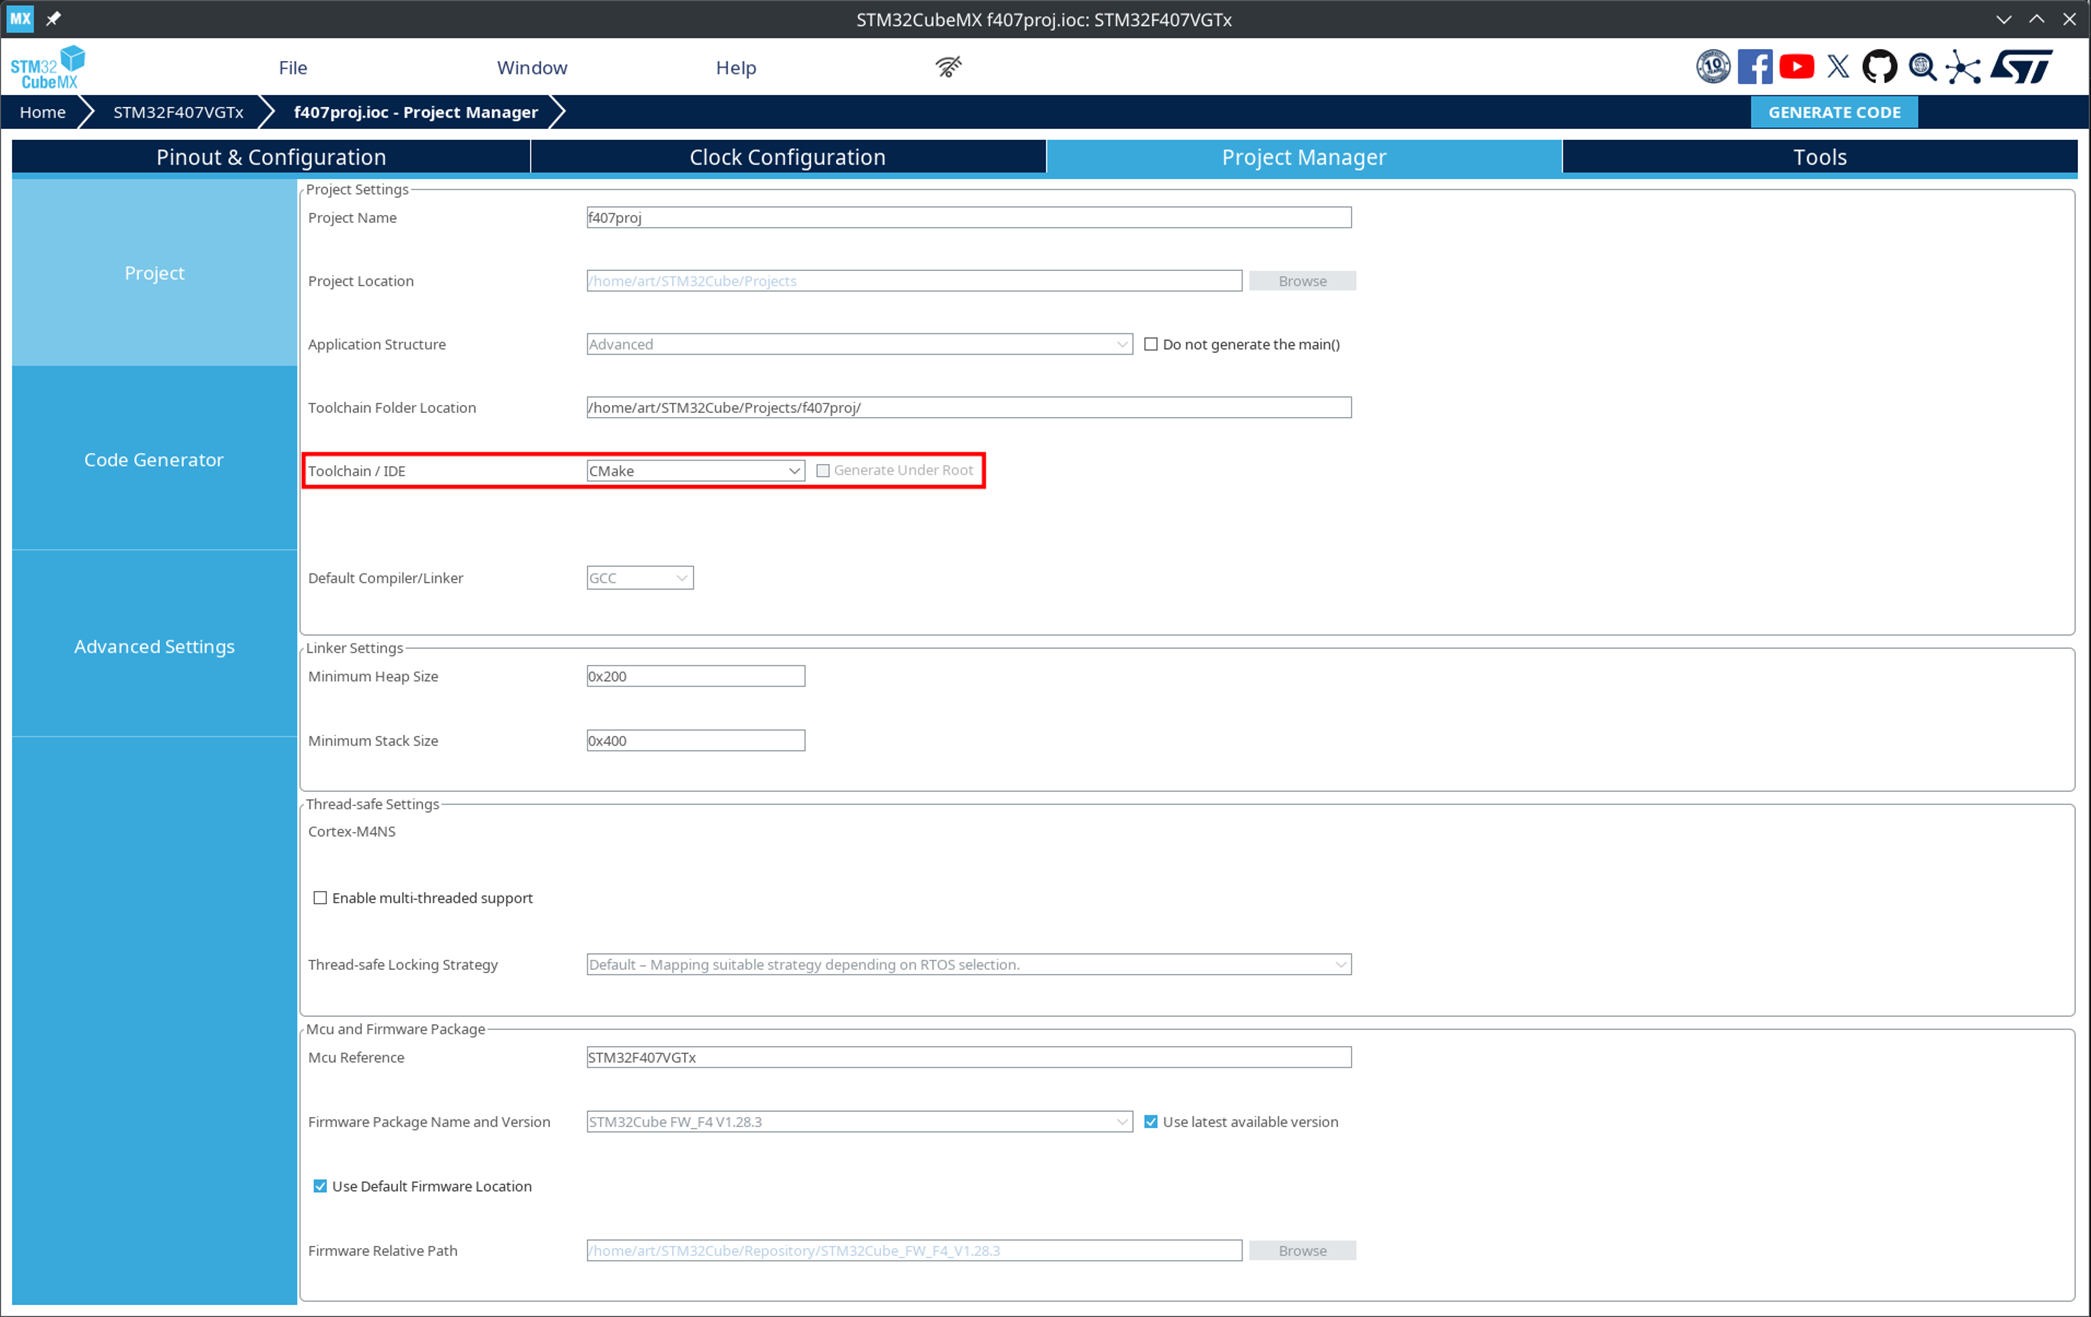Click the STM32CubeMX logo
The height and width of the screenshot is (1317, 2091).
coord(48,67)
